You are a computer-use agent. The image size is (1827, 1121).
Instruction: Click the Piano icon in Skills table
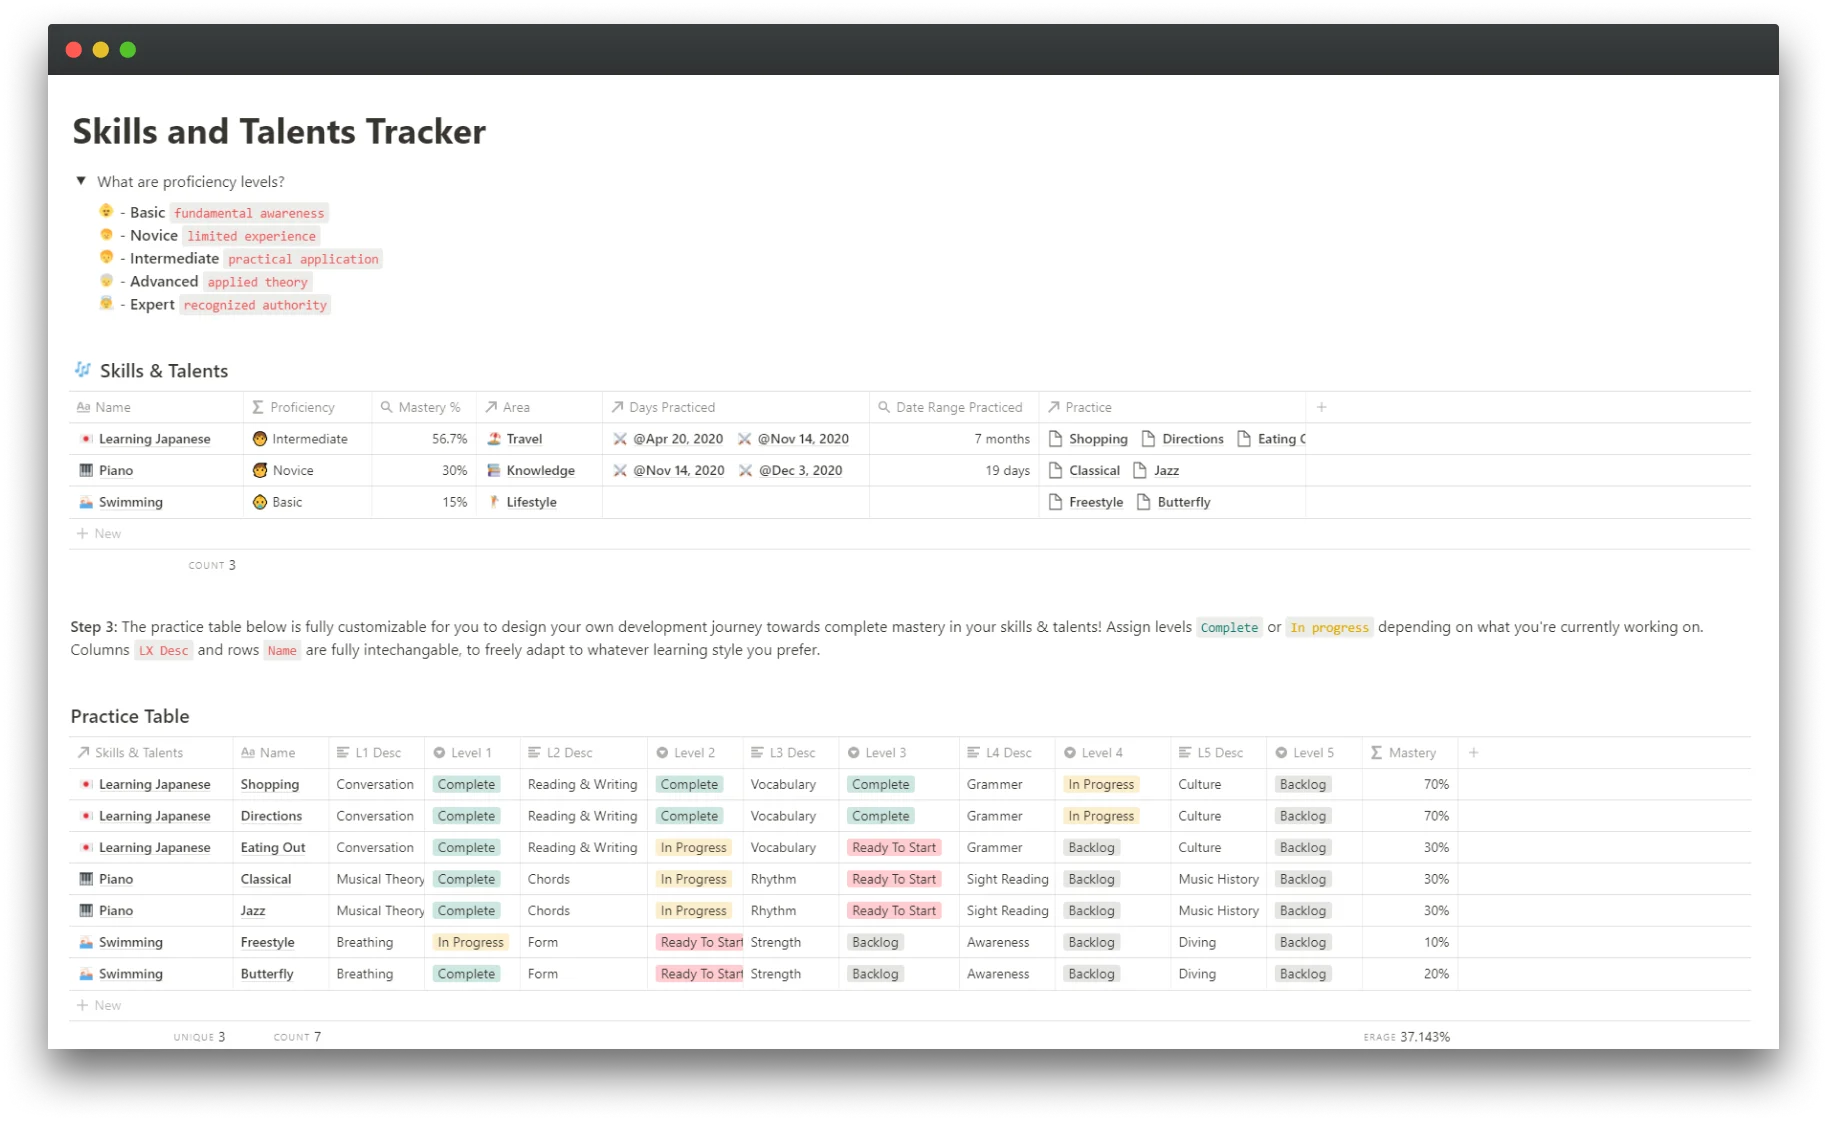[x=86, y=470]
